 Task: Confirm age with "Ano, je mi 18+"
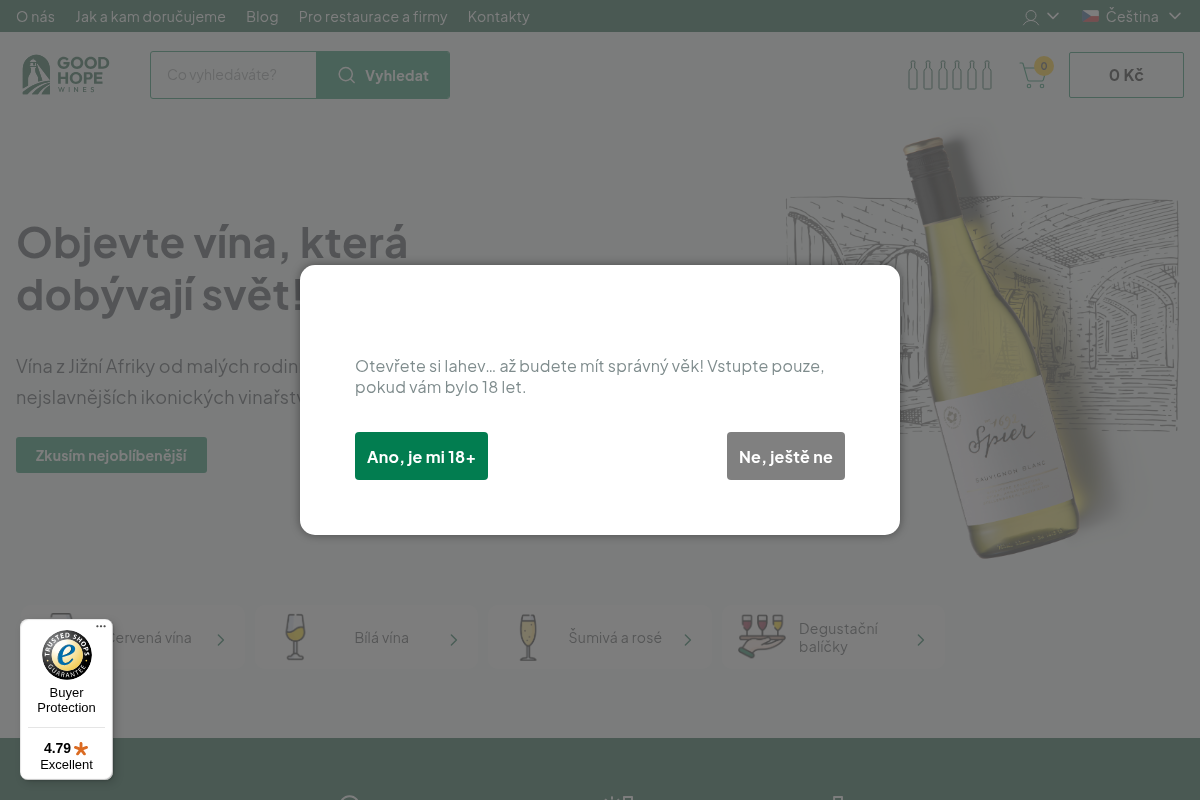pyautogui.click(x=421, y=456)
